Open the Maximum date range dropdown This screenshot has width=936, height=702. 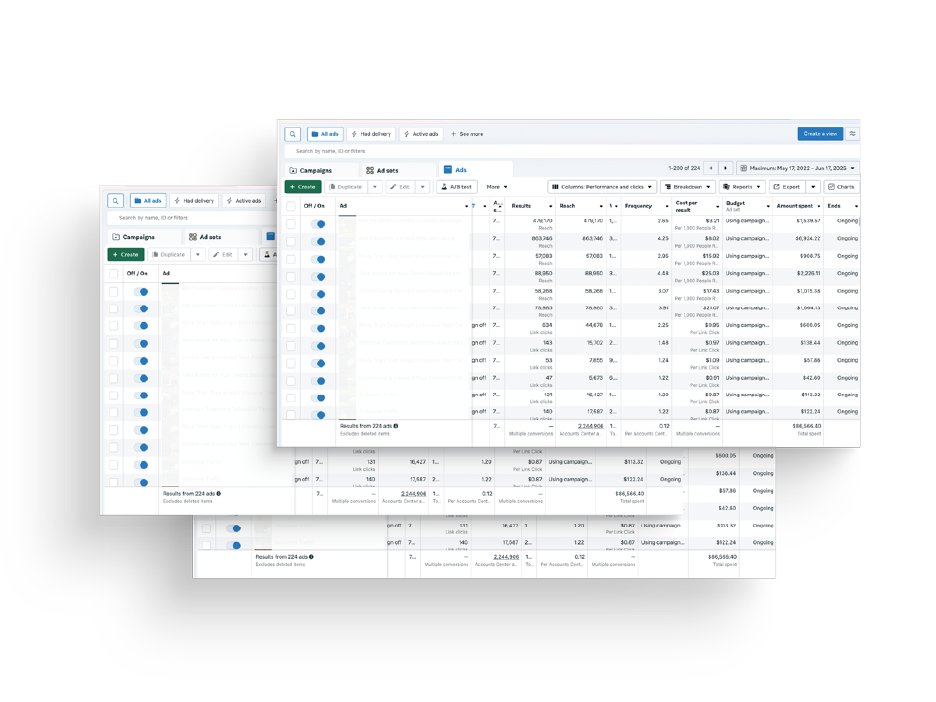798,168
